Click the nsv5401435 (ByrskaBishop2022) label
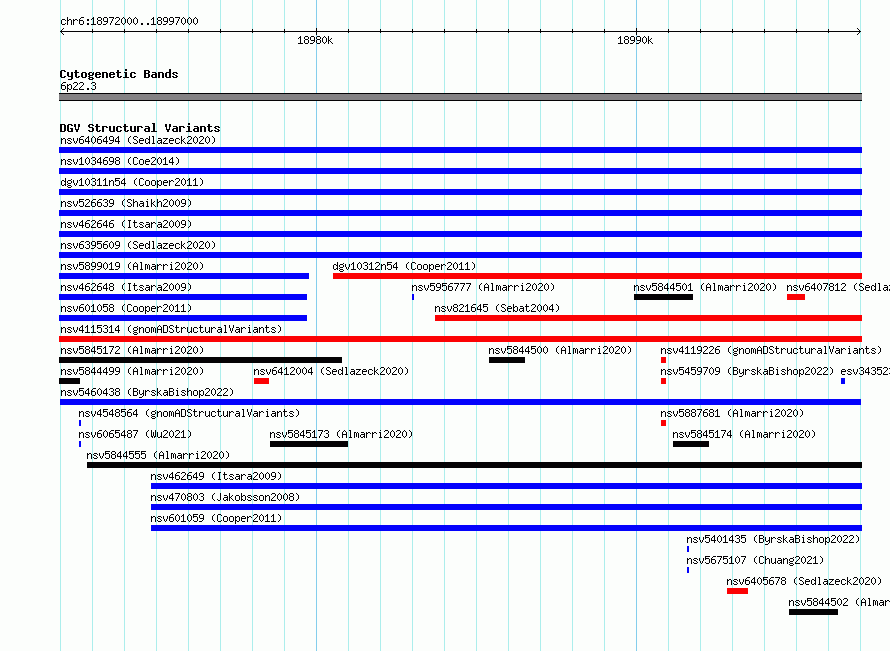Viewport: 890px width, 651px height. 773,539
